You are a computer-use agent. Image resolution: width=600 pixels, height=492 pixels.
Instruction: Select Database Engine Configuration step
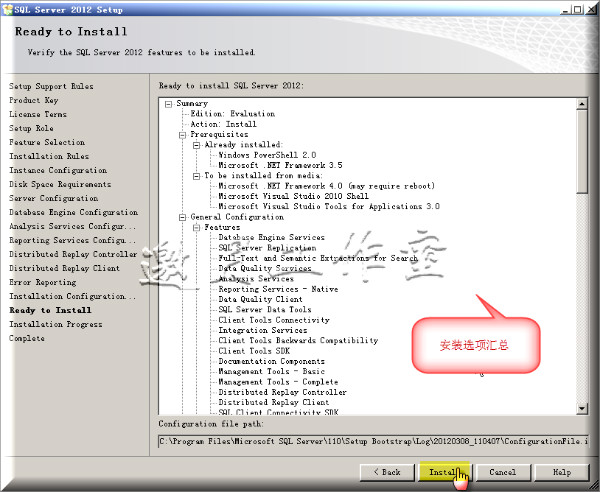tap(73, 212)
